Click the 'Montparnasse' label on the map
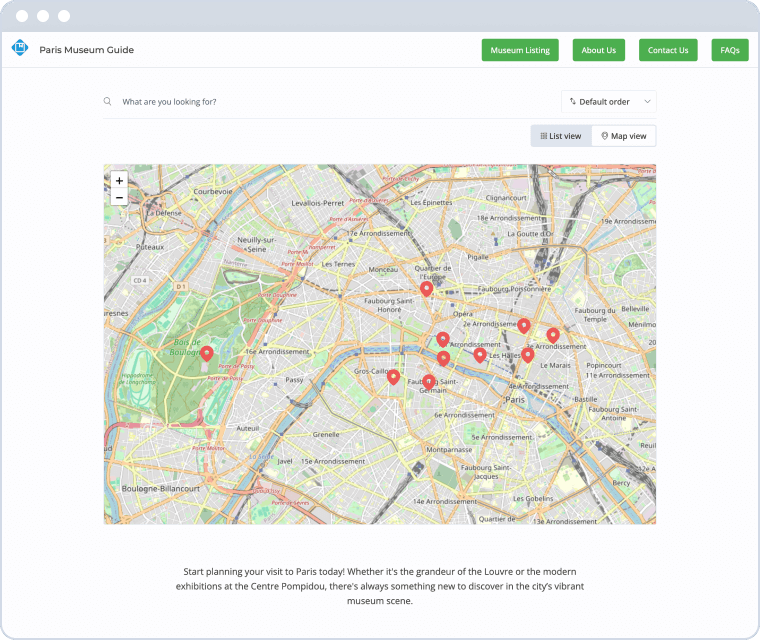This screenshot has width=760, height=640. pos(449,449)
